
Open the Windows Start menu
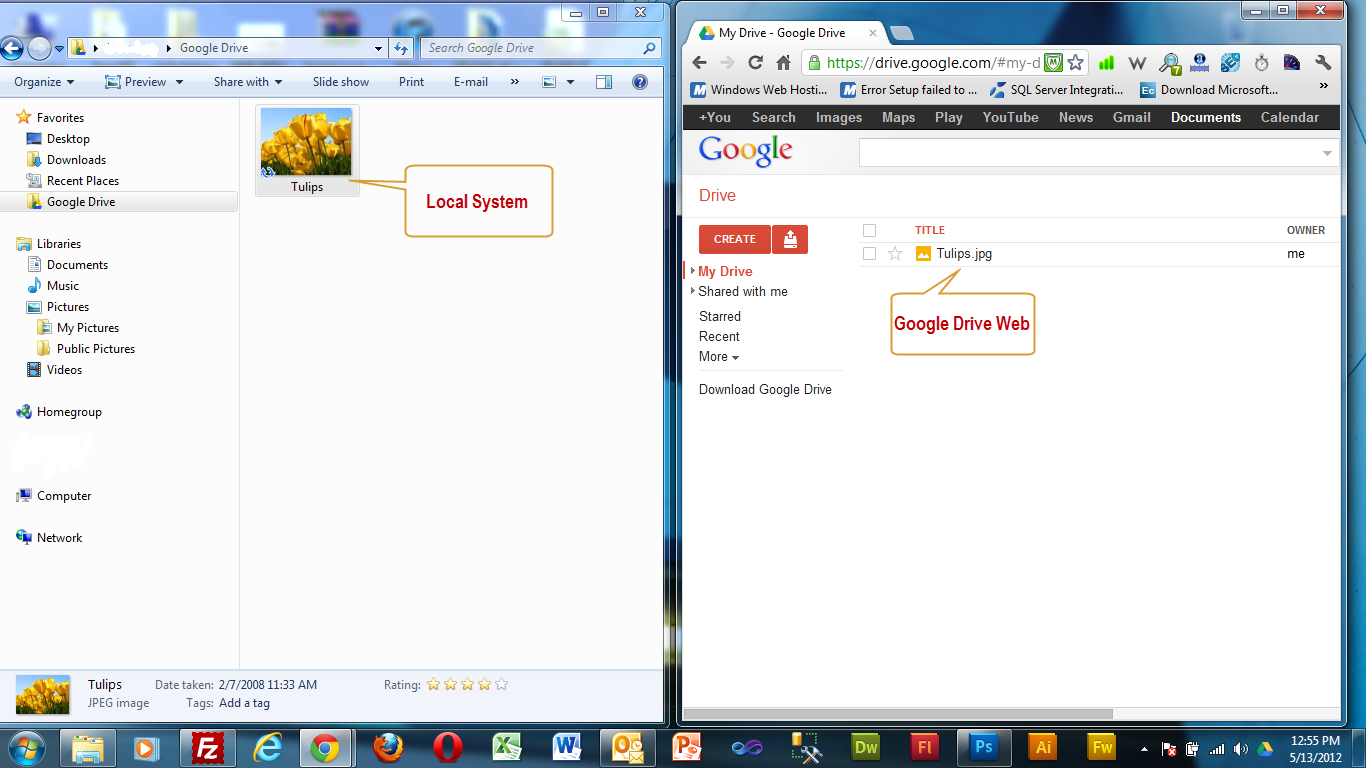point(27,747)
